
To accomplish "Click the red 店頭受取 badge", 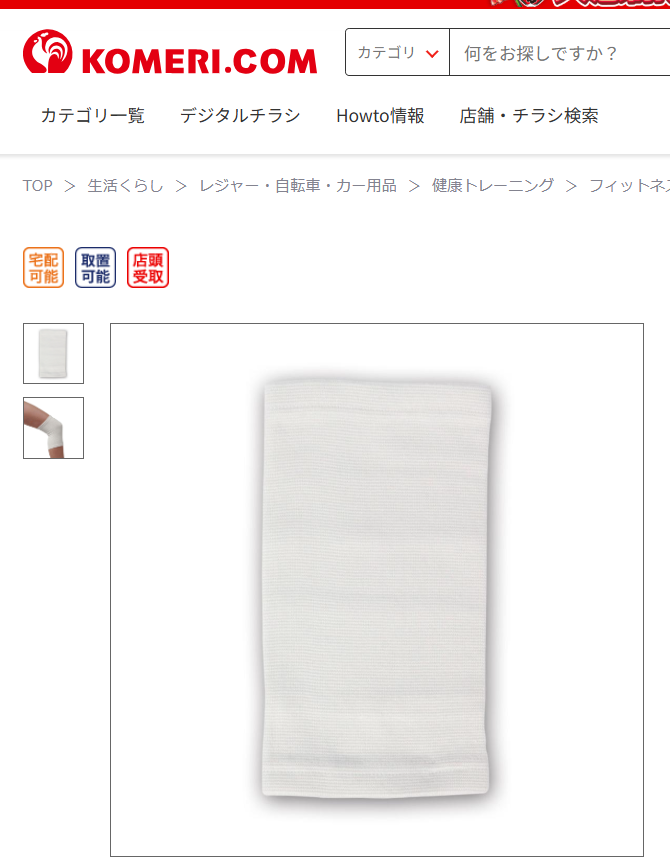I will click(x=148, y=267).
